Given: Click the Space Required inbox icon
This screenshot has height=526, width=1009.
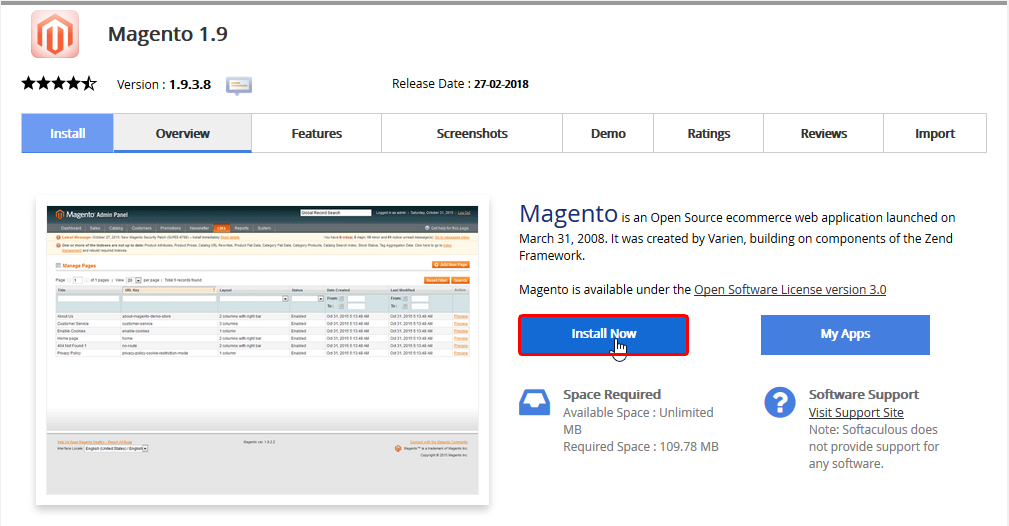Looking at the screenshot, I should coord(534,403).
